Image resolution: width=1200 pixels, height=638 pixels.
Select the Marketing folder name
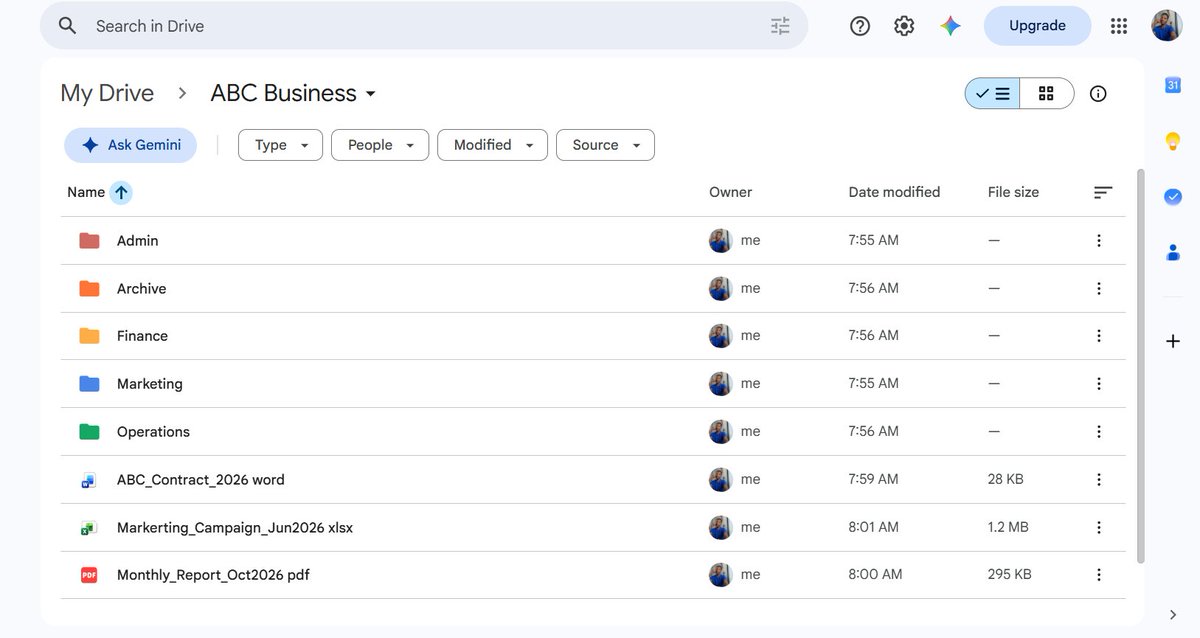pyautogui.click(x=149, y=384)
